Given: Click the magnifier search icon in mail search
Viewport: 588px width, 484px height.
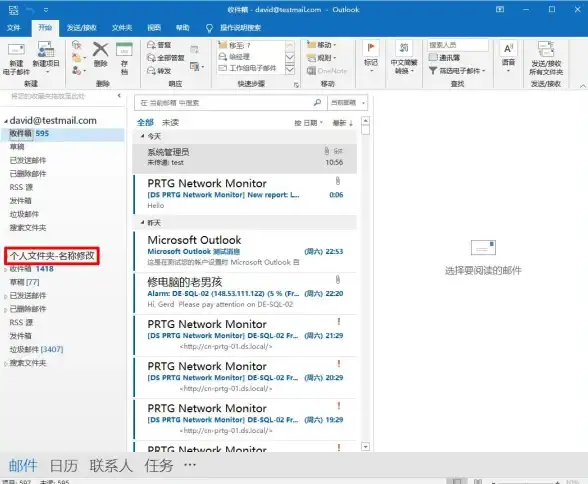Looking at the screenshot, I should (x=317, y=102).
